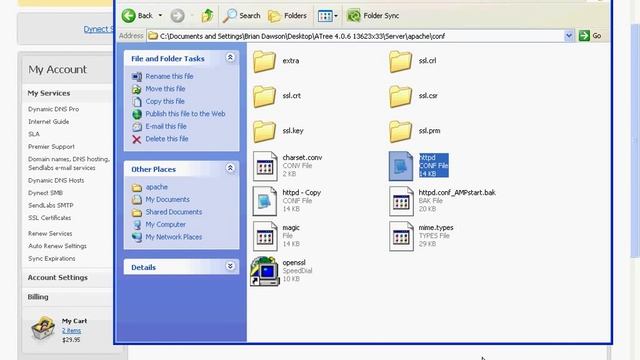Image resolution: width=640 pixels, height=360 pixels.
Task: Open the Views dropdown button
Action: [327, 16]
